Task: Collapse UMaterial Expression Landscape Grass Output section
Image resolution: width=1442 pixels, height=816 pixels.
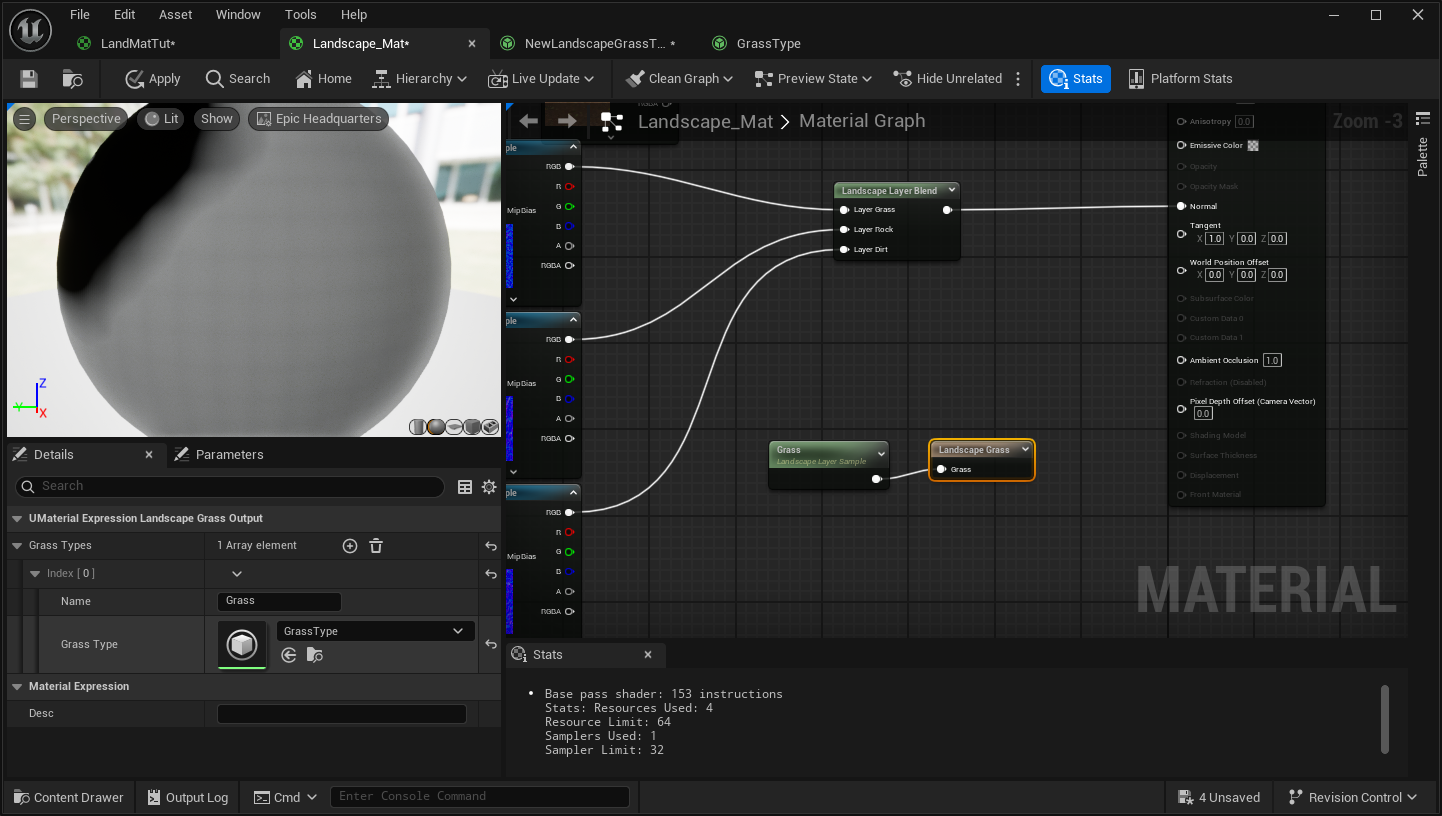Action: click(x=17, y=519)
